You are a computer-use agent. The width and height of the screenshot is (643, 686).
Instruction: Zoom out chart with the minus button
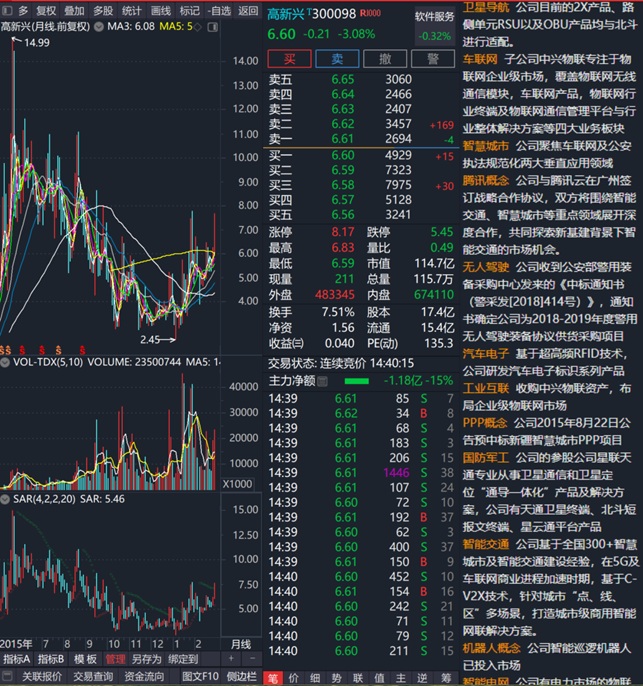click(x=252, y=658)
